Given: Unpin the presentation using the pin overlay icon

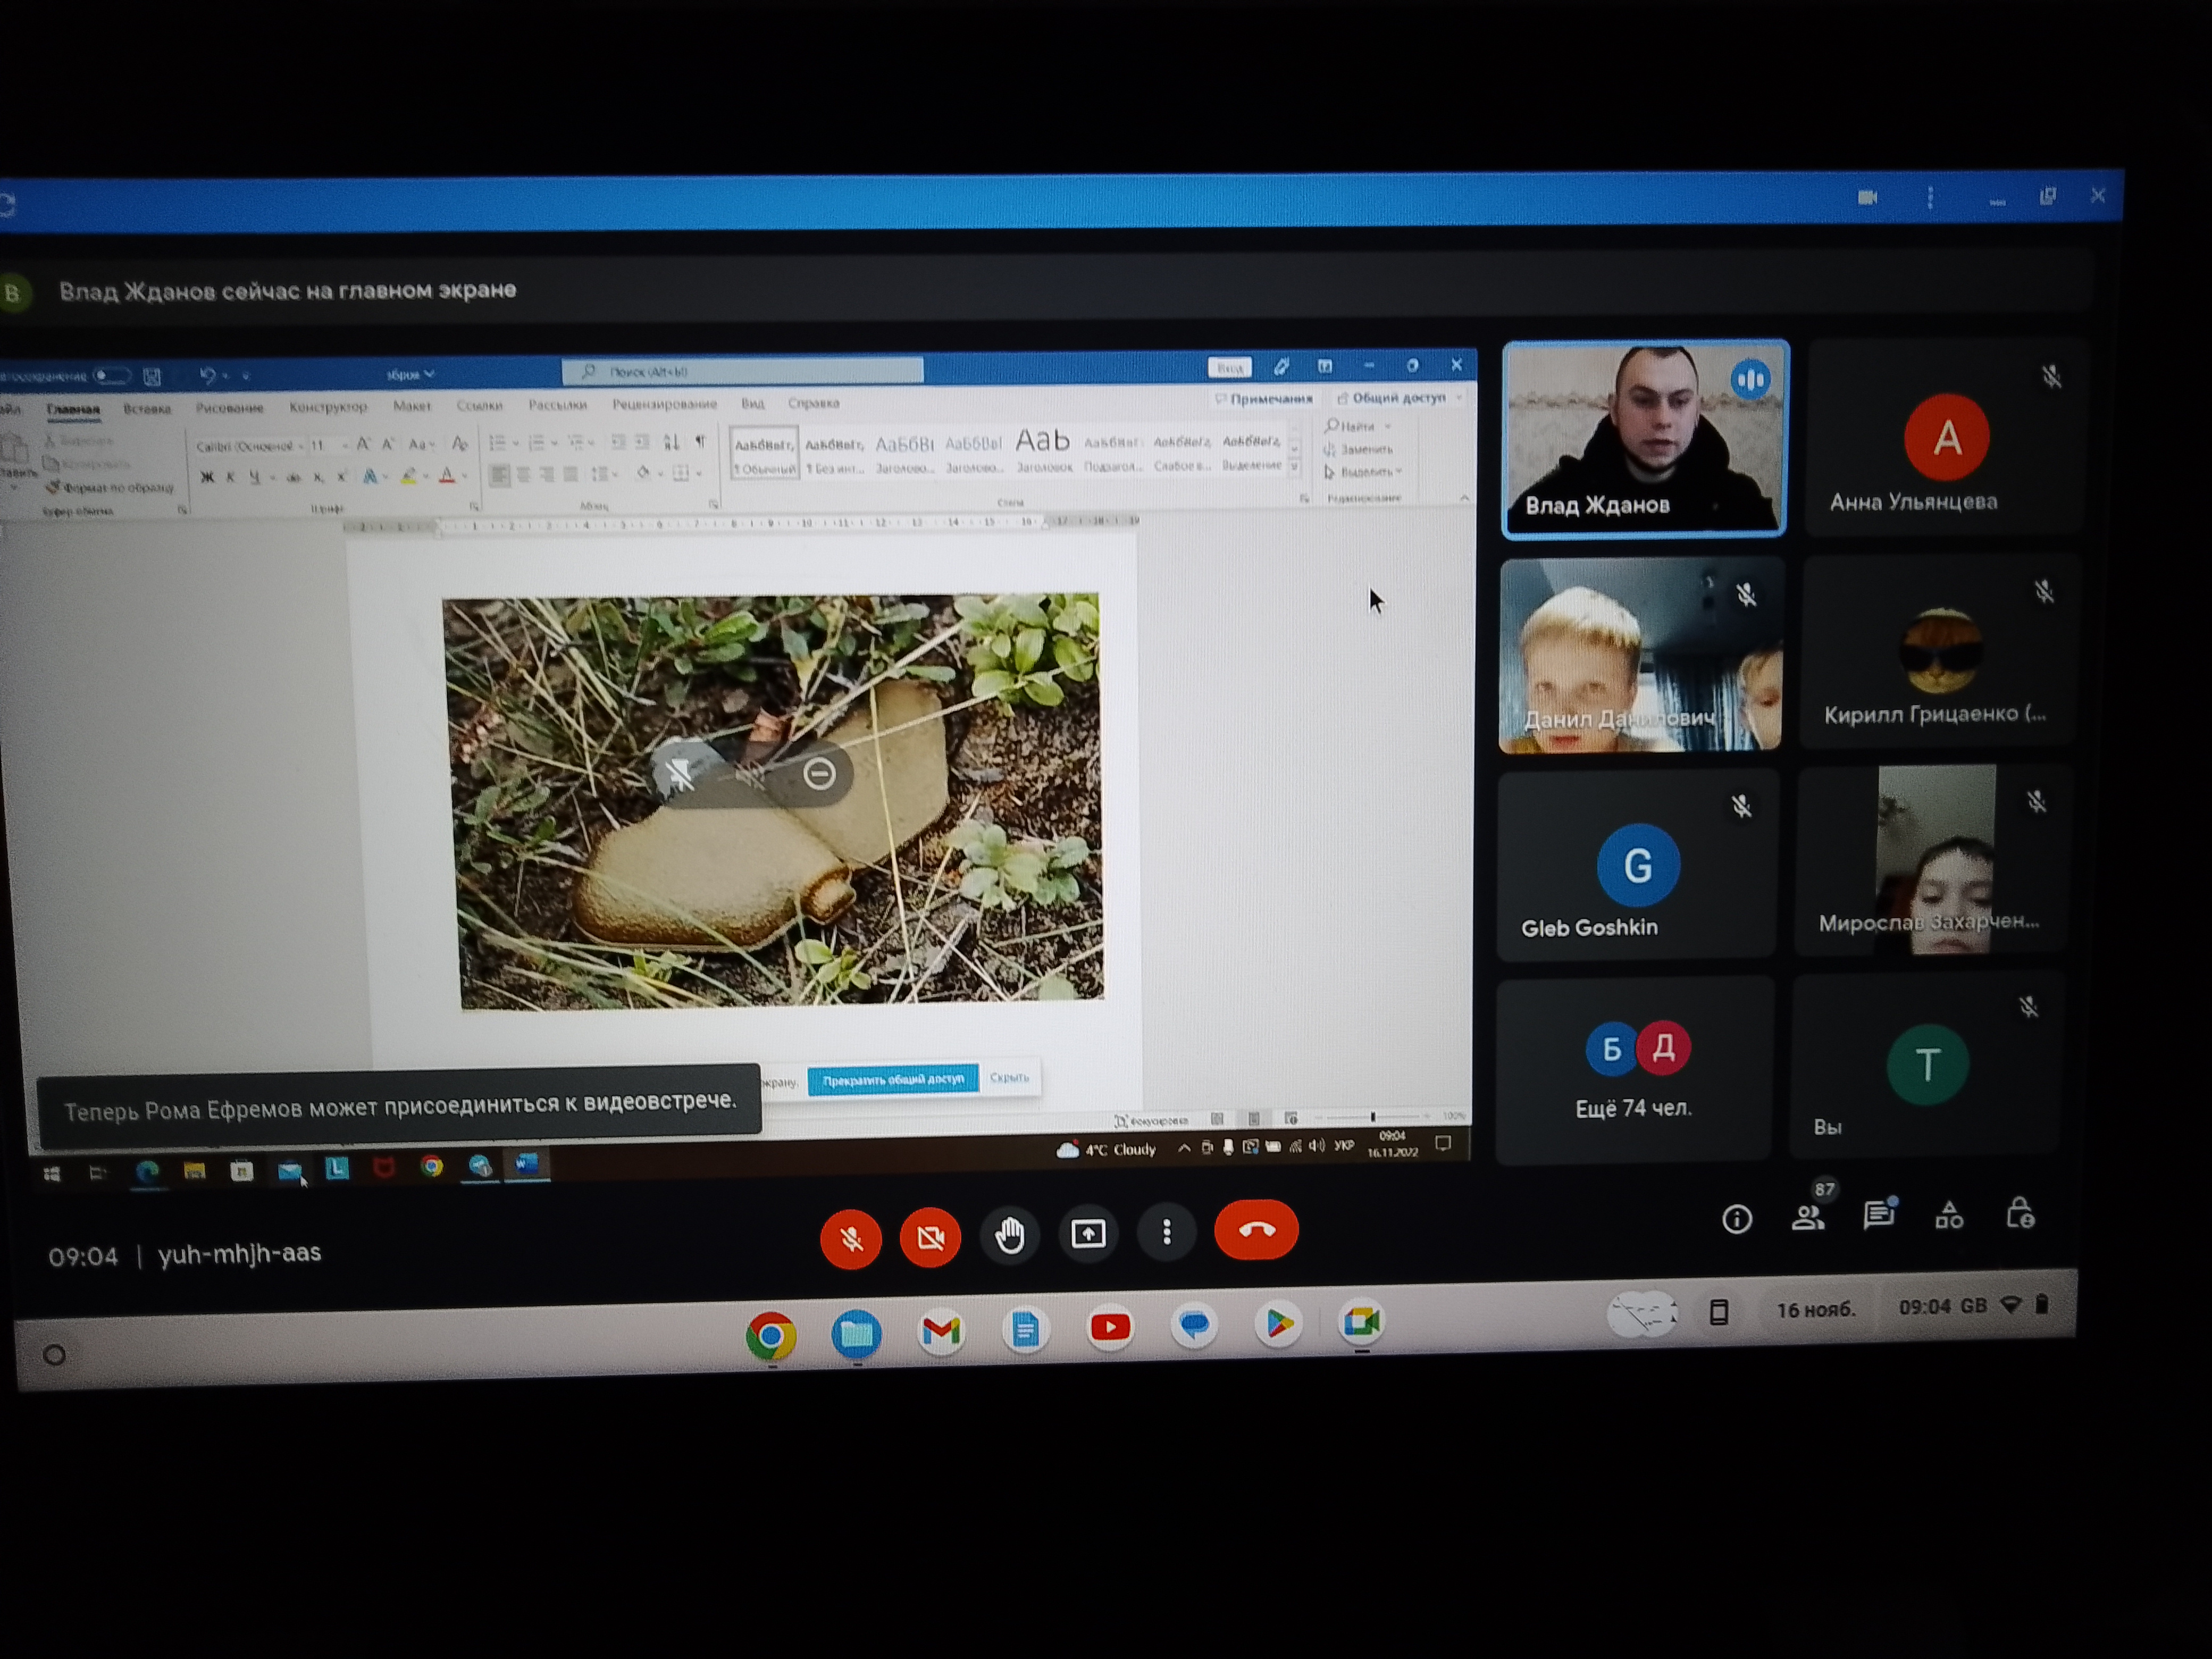Looking at the screenshot, I should [x=680, y=774].
